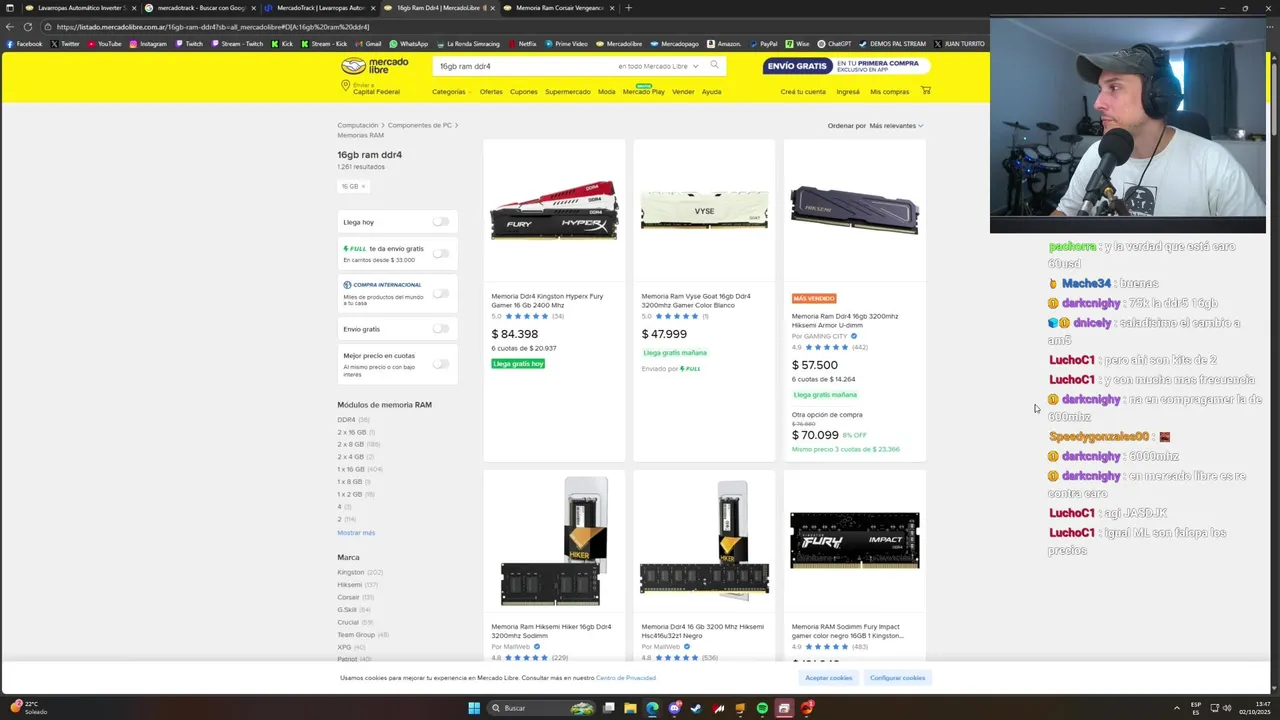Click the Mercado Libre logo

point(375,66)
